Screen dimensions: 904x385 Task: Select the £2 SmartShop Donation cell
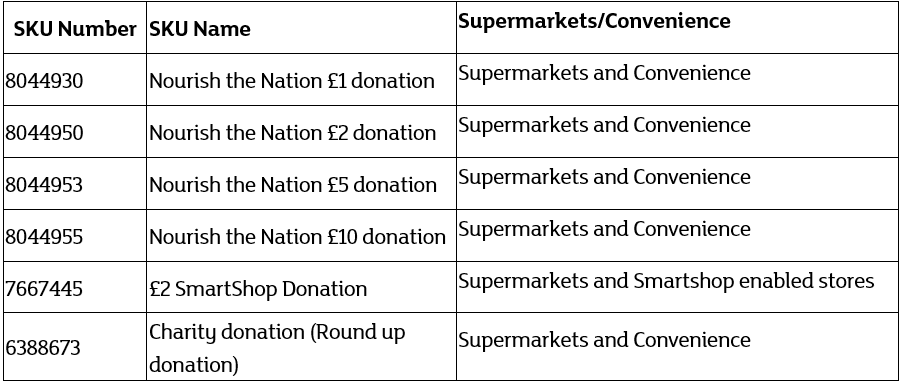302,287
